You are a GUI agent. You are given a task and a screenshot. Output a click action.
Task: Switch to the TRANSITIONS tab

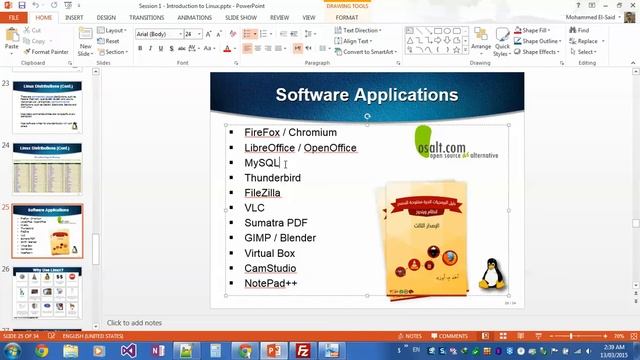click(147, 18)
